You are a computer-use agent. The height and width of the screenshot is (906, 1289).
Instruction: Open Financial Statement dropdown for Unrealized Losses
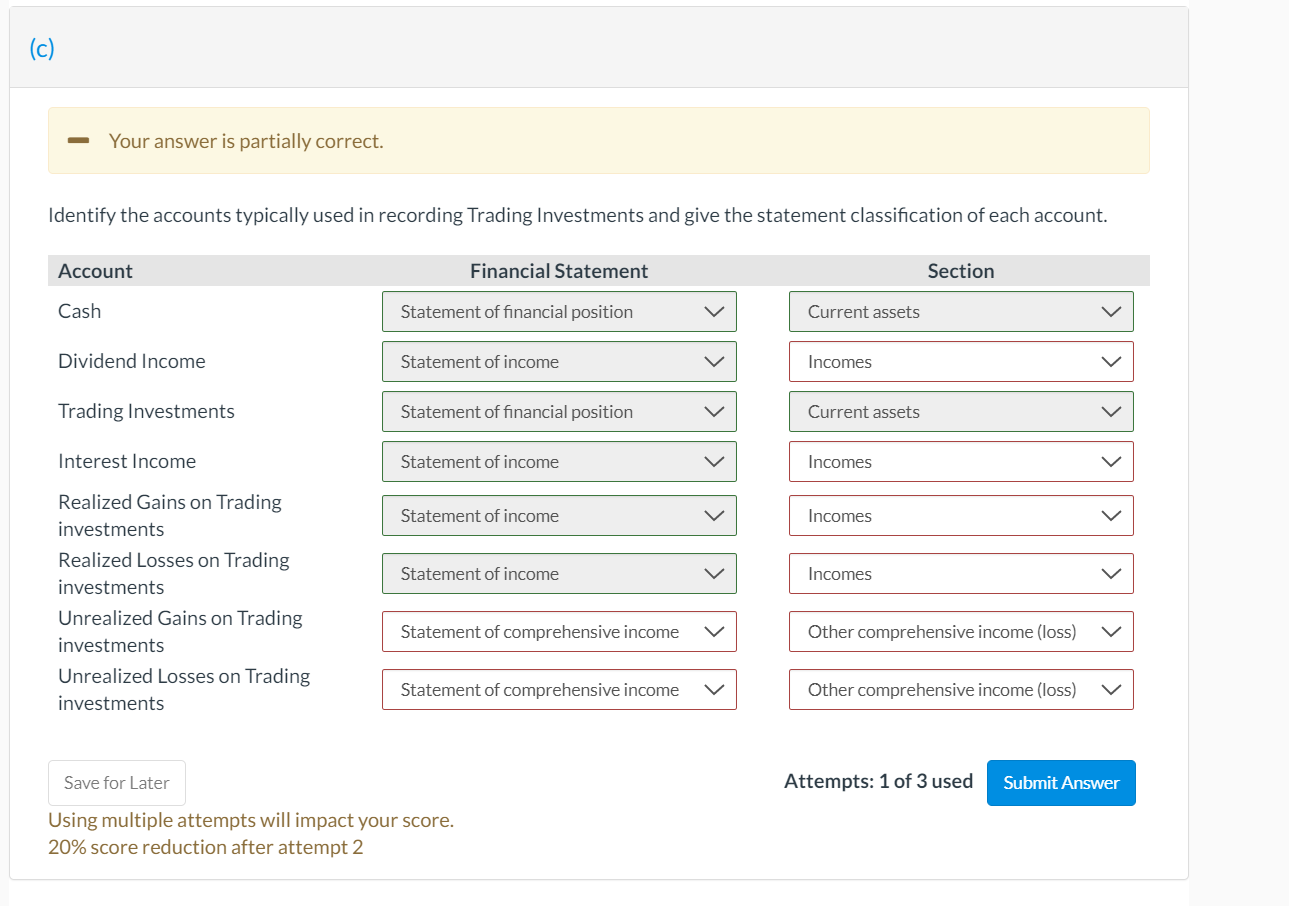tap(559, 689)
